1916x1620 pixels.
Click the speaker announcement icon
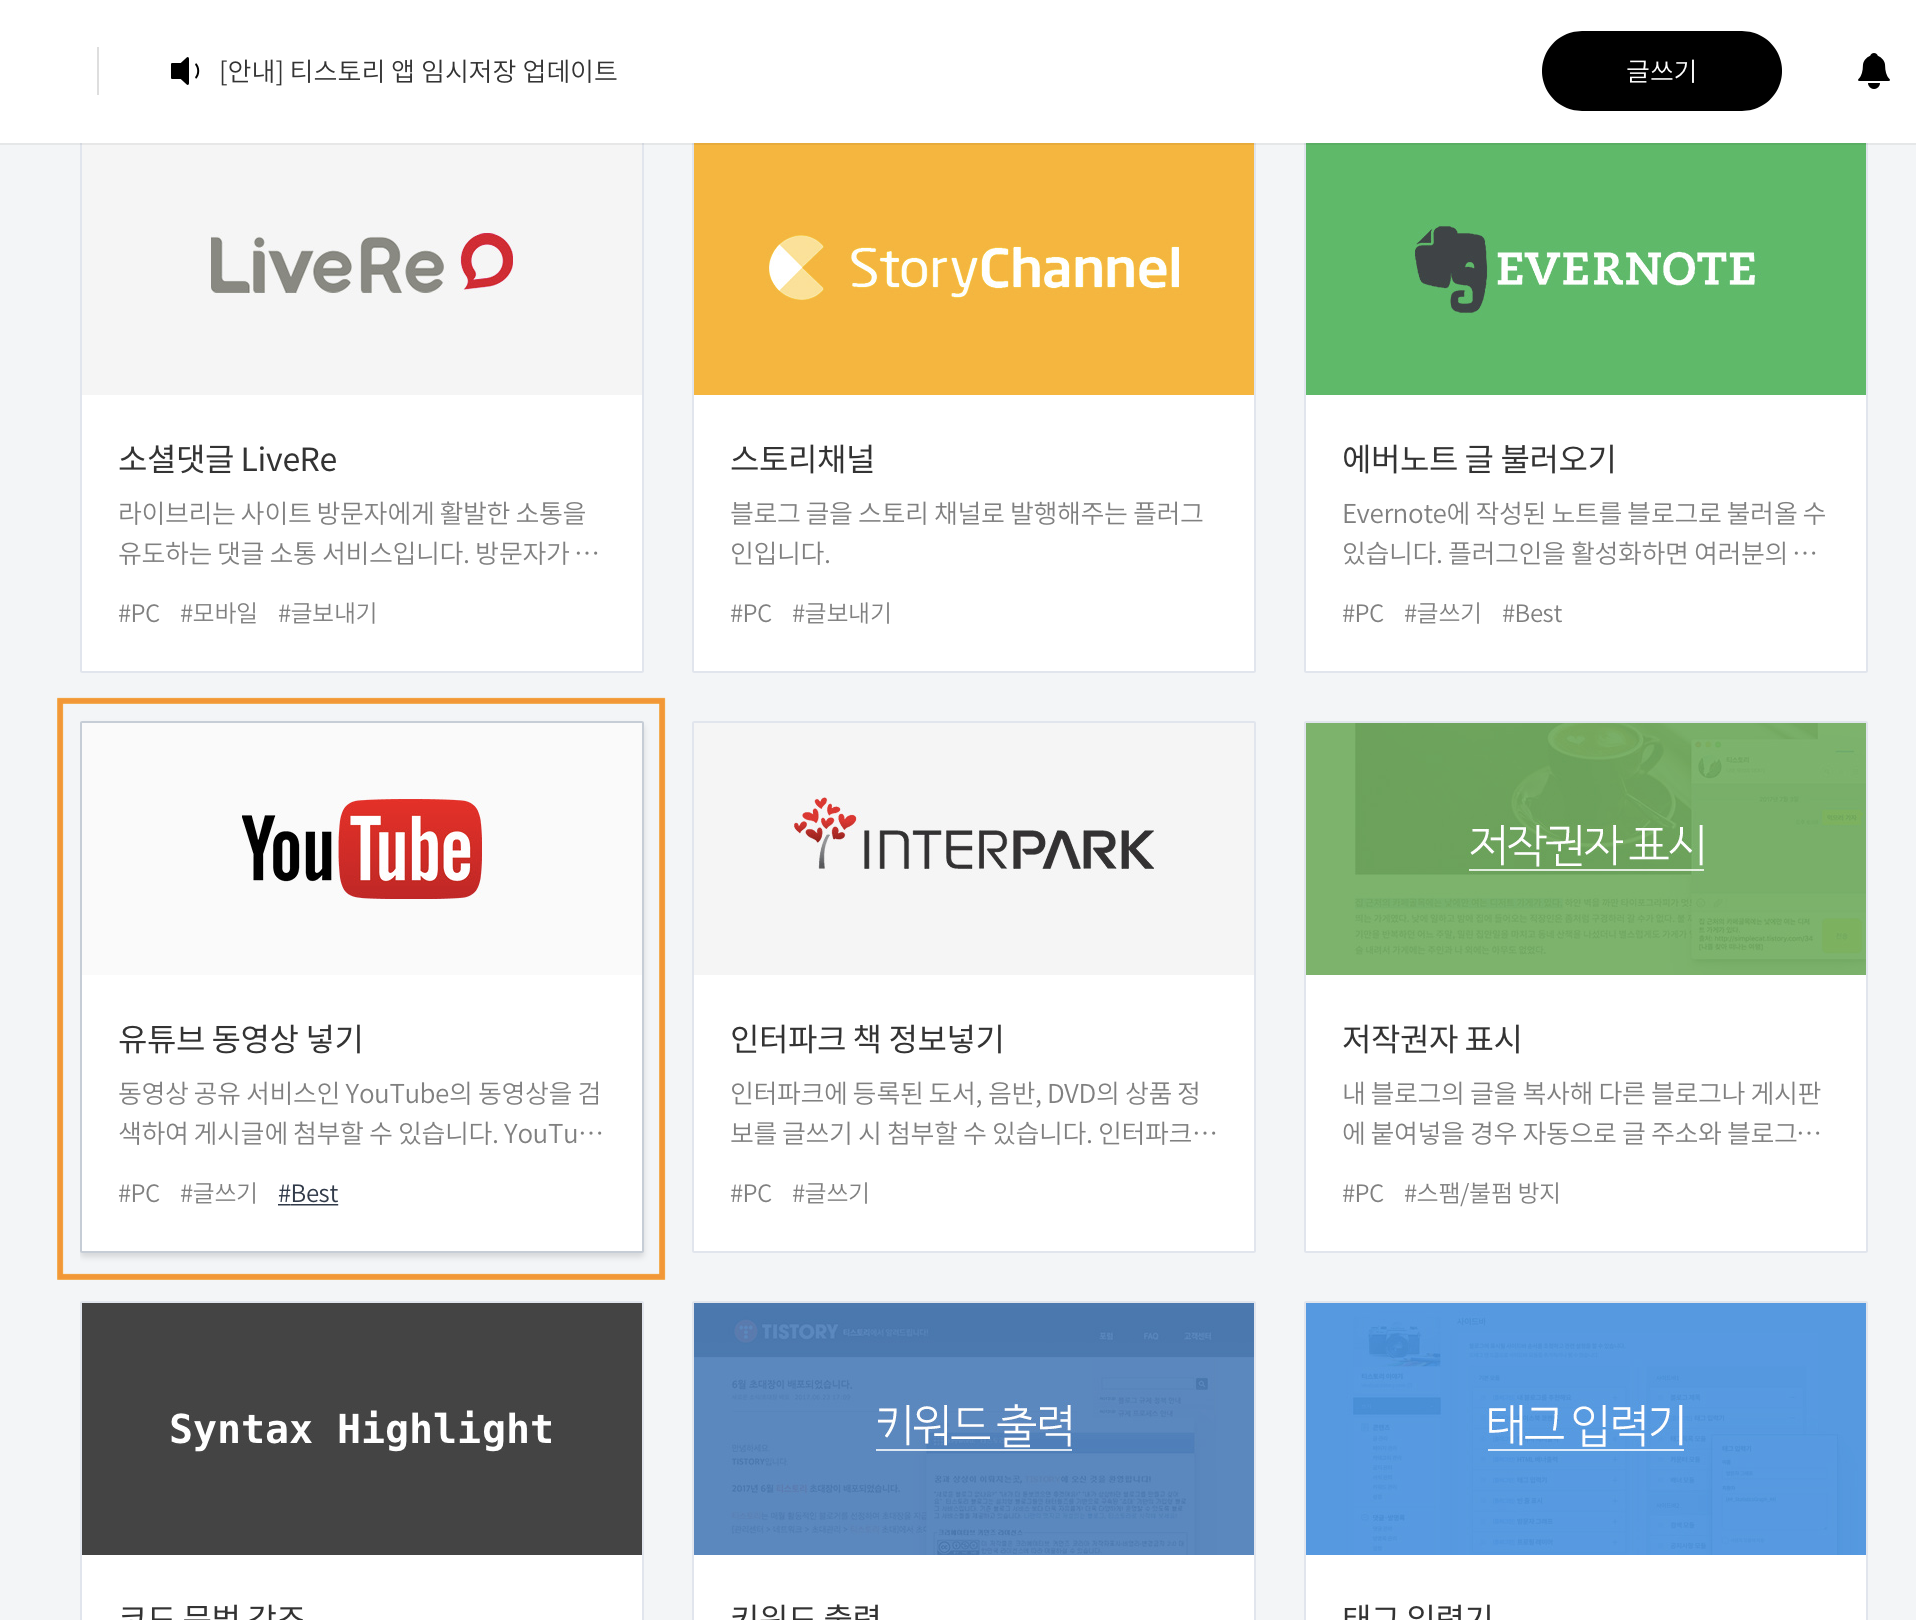coord(185,71)
